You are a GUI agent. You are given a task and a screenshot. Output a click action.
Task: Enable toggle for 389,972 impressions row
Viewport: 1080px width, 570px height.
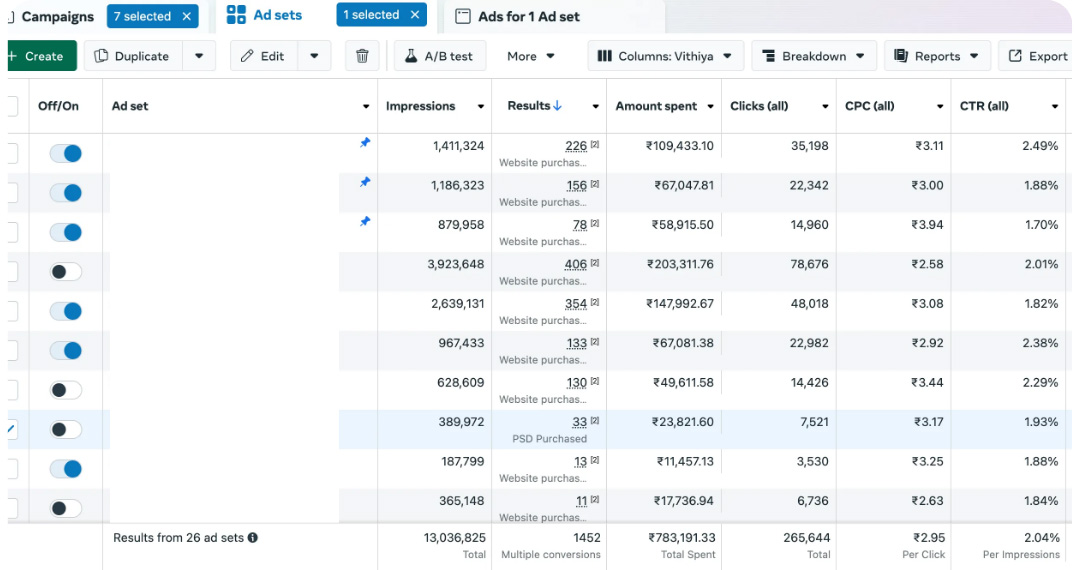[x=66, y=430]
